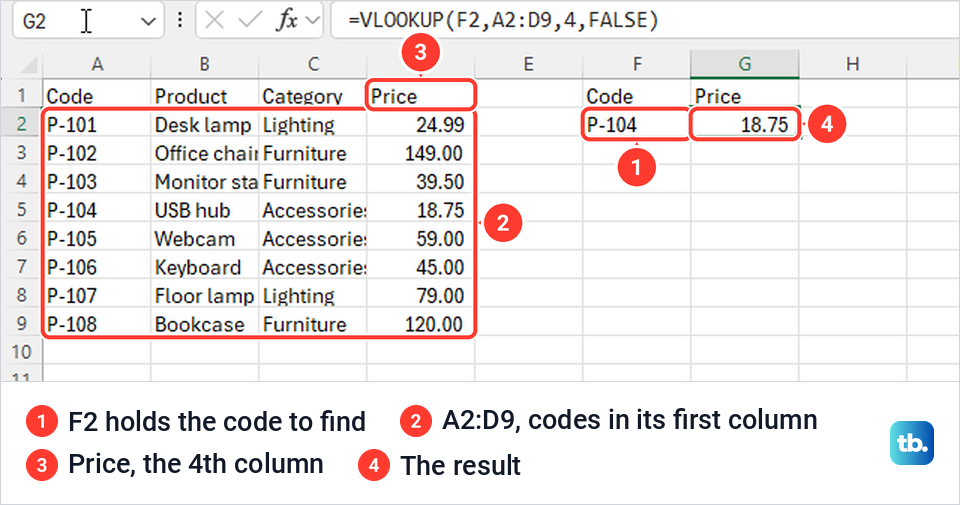Click cell with USB hub
Image resolution: width=960 pixels, height=505 pixels.
click(x=204, y=210)
